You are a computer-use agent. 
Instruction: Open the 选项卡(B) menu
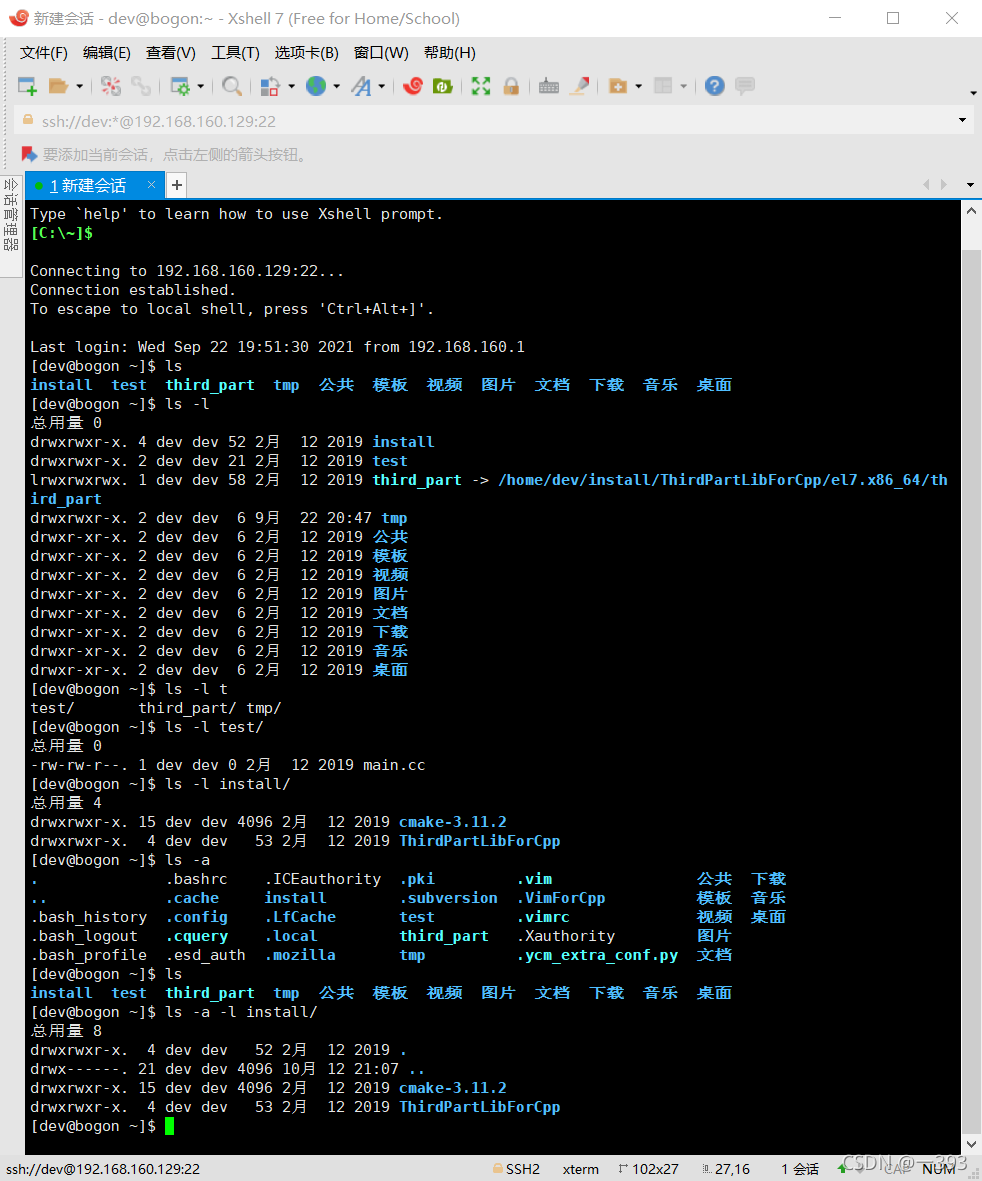click(x=306, y=53)
